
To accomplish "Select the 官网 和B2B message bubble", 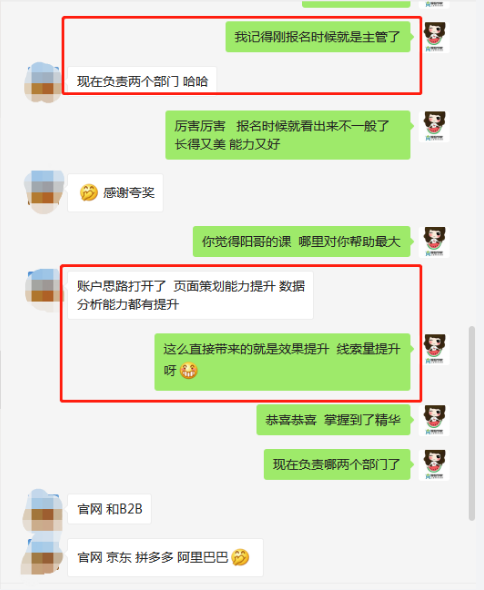I will pos(110,509).
